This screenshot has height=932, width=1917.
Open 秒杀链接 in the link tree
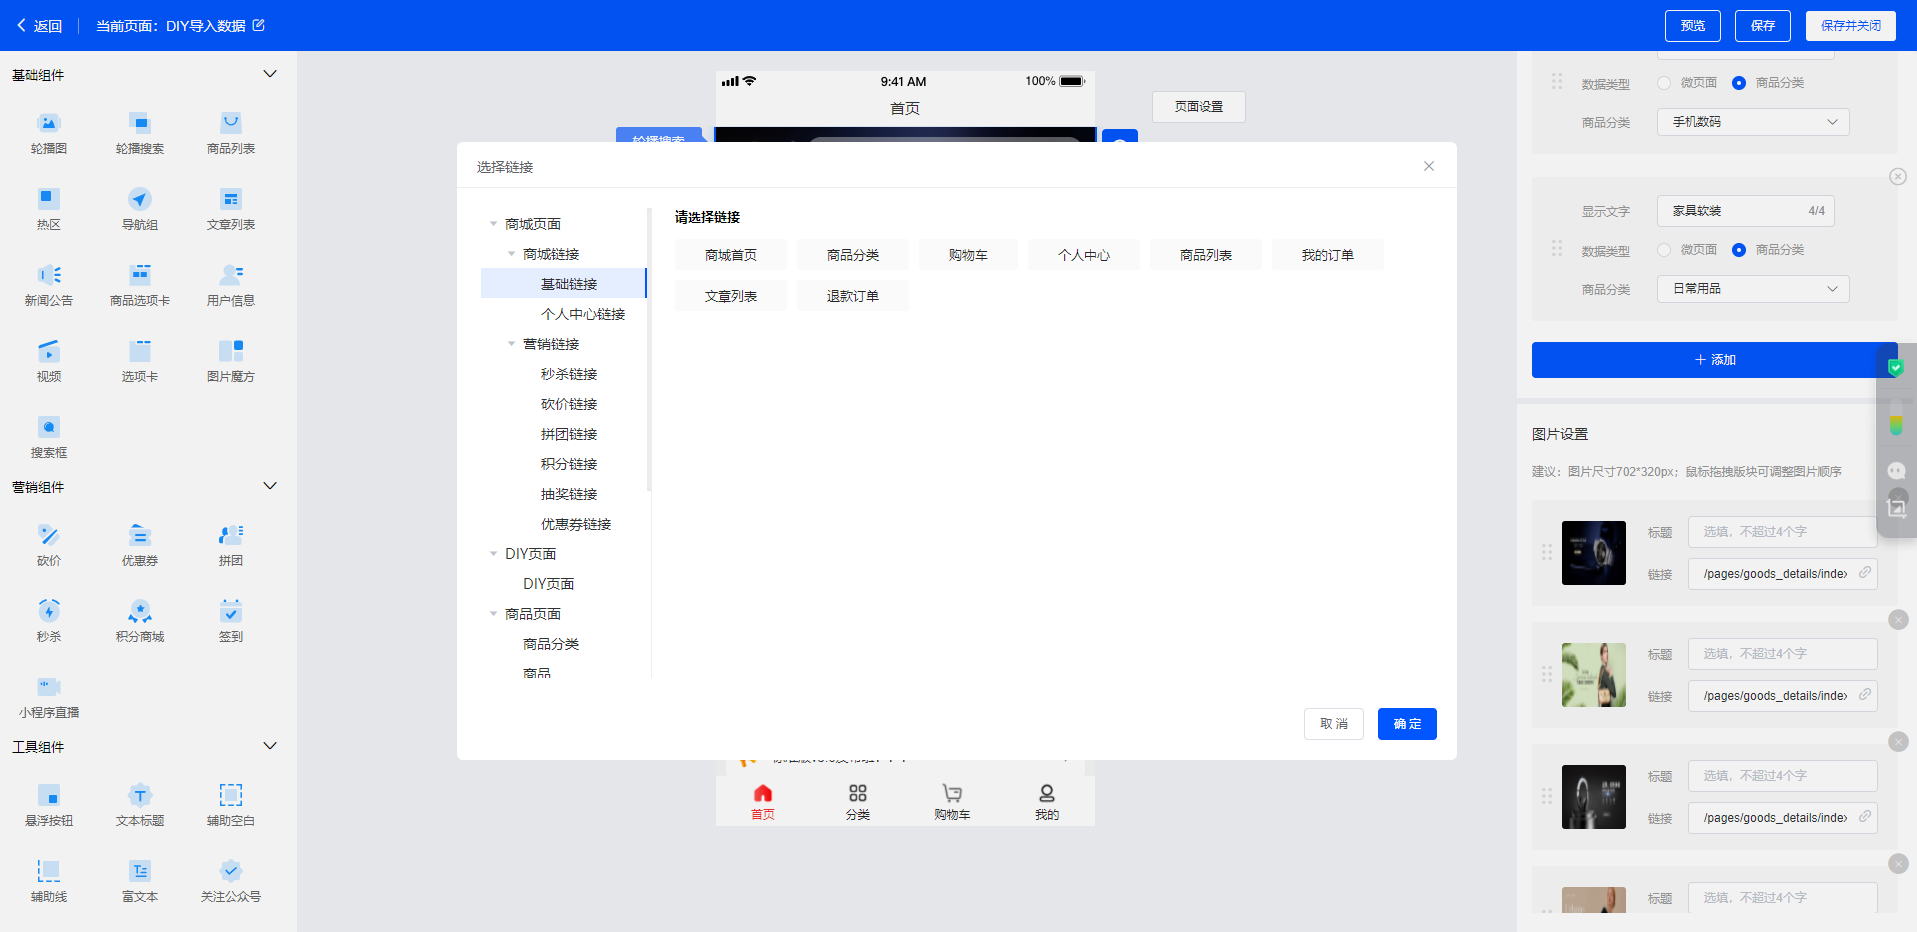tap(568, 374)
